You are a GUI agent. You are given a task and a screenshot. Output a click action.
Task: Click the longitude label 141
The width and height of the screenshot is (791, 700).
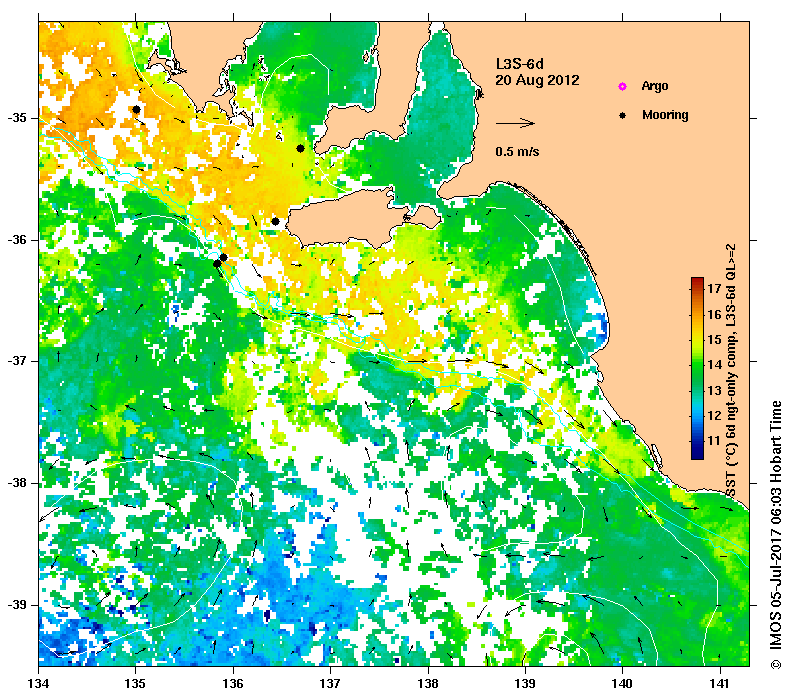pyautogui.click(x=720, y=684)
